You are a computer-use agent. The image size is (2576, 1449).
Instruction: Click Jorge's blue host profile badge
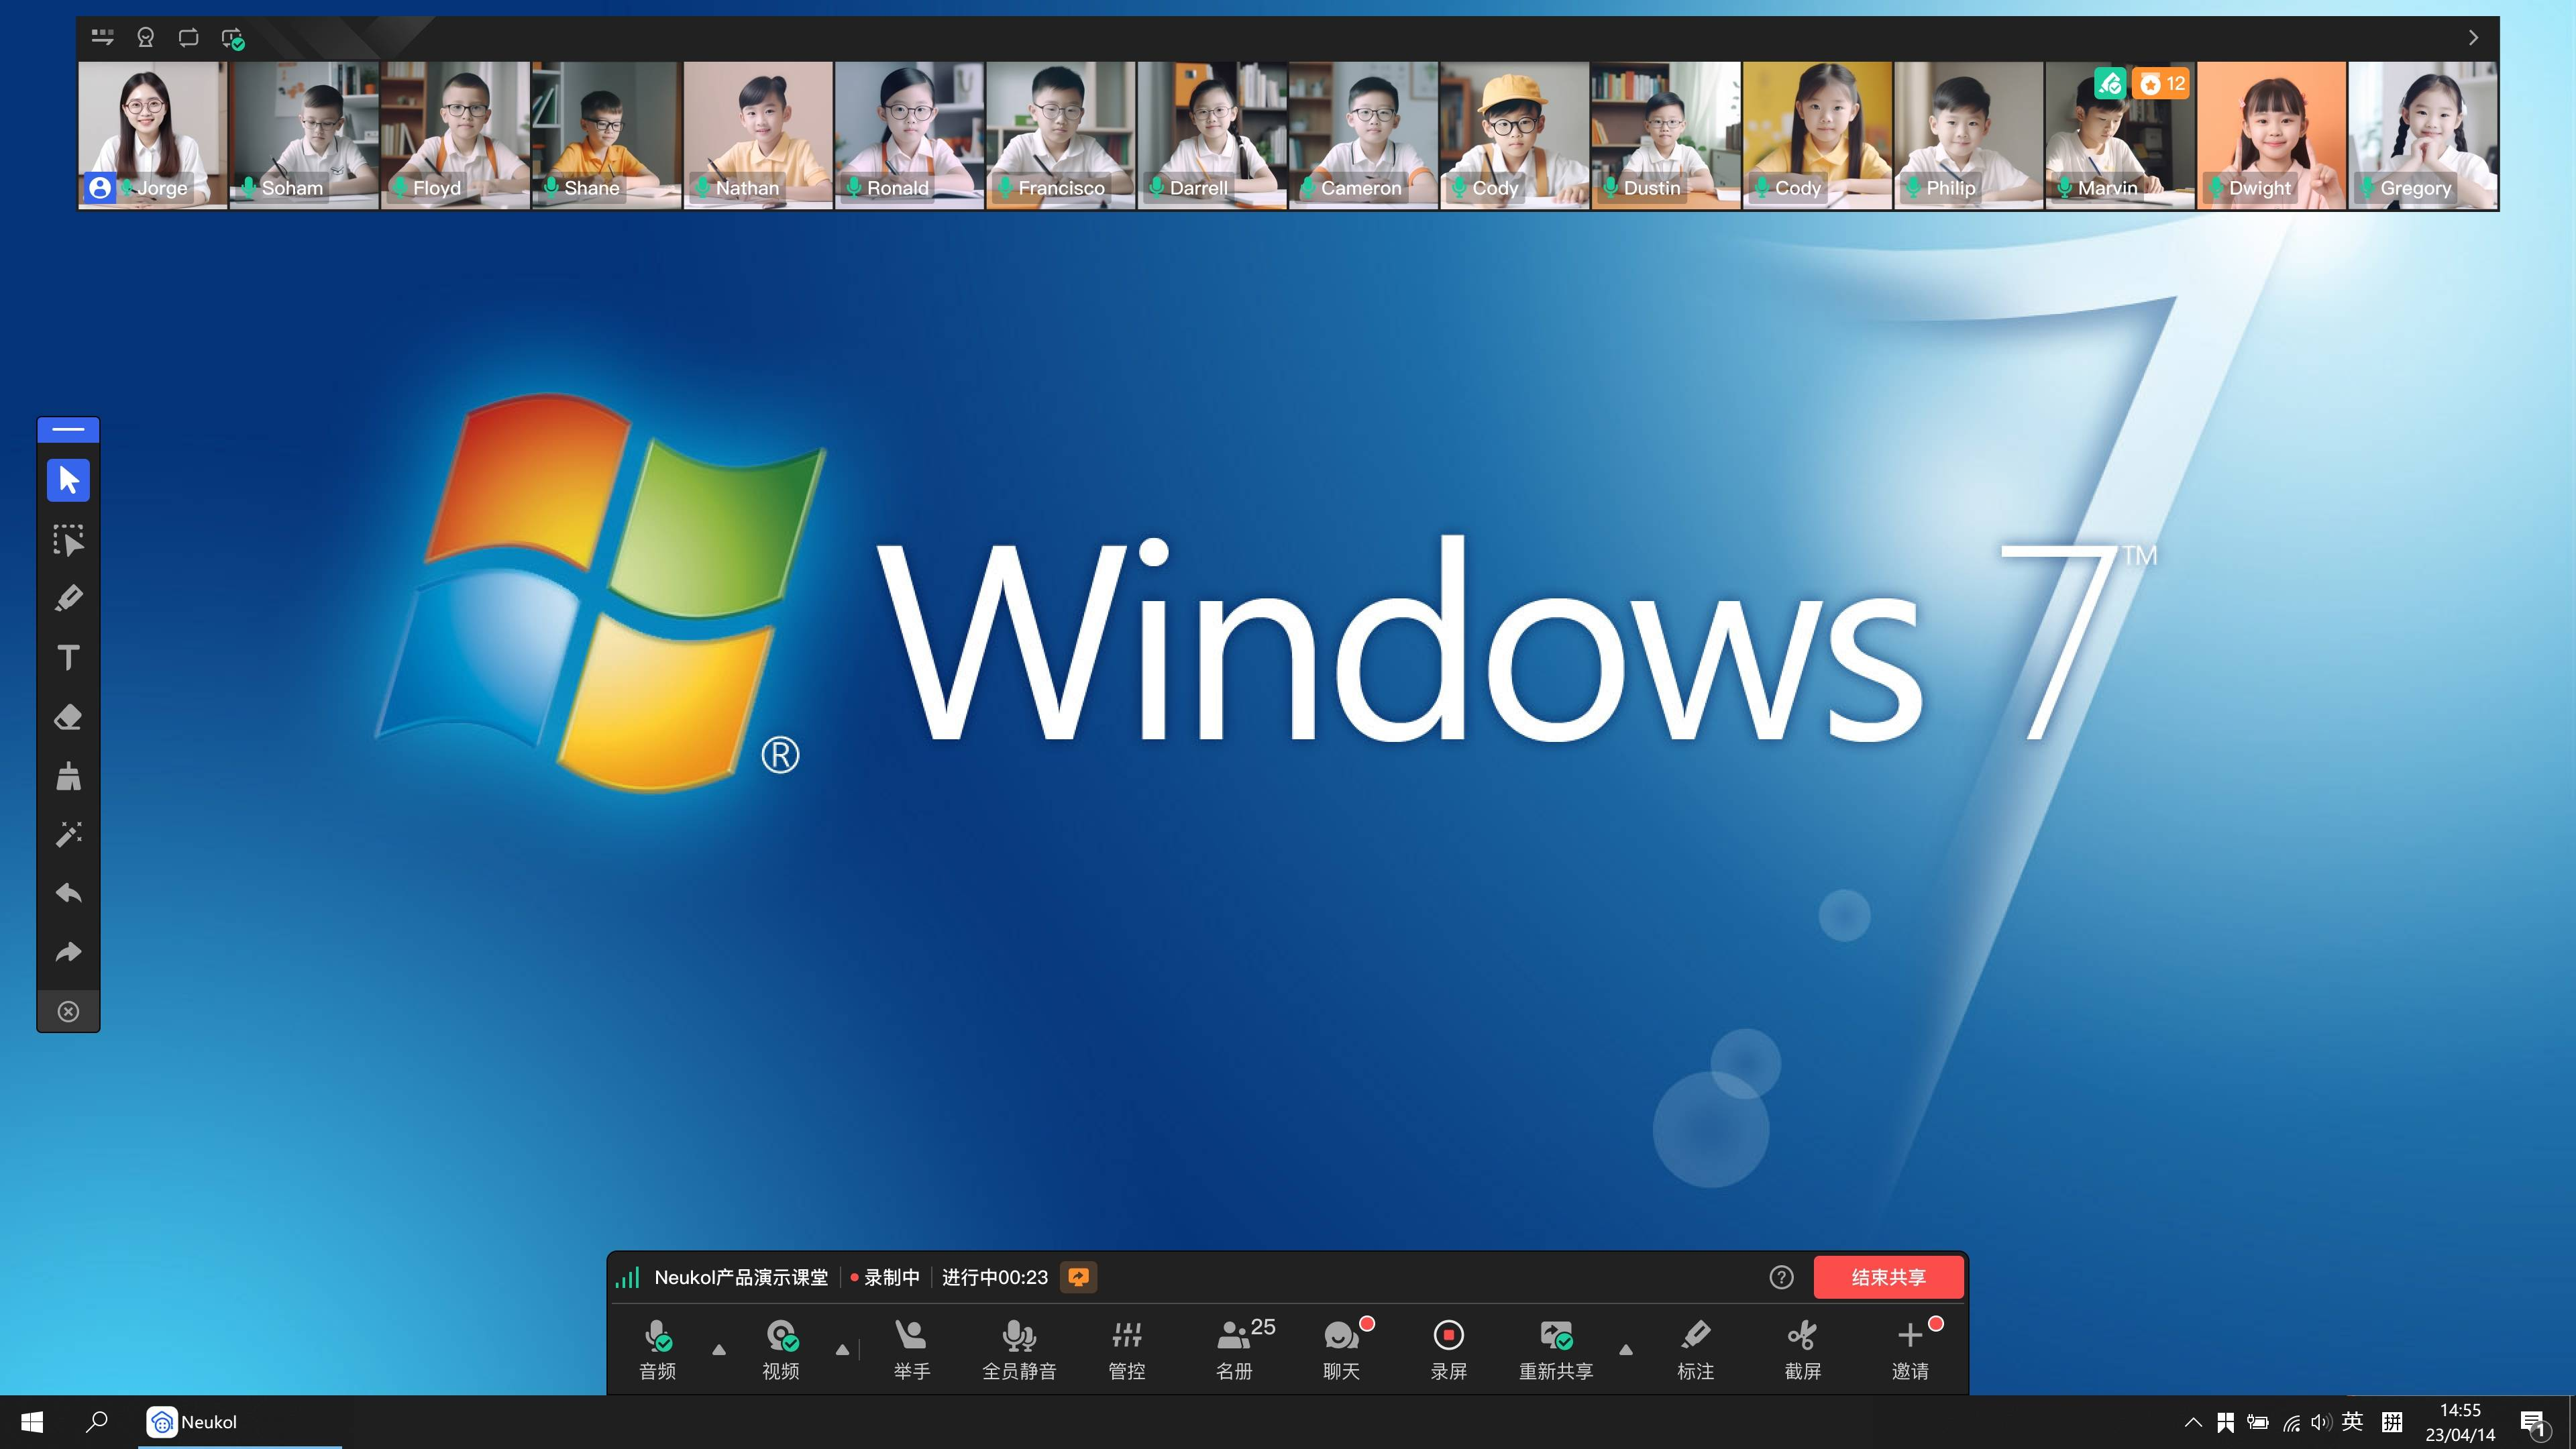point(99,187)
